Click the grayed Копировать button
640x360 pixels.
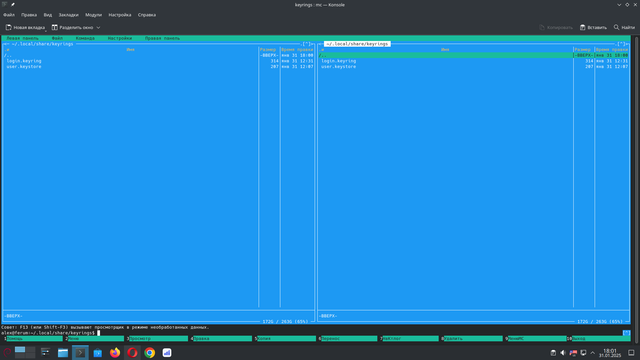tap(556, 27)
